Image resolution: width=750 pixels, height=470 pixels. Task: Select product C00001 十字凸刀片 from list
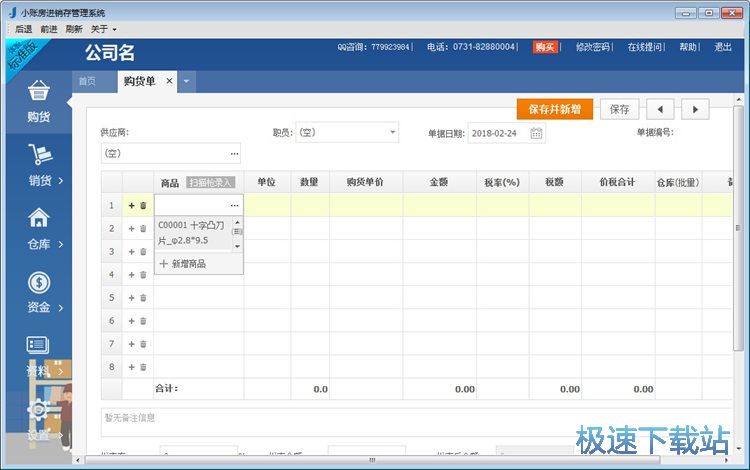pos(191,233)
